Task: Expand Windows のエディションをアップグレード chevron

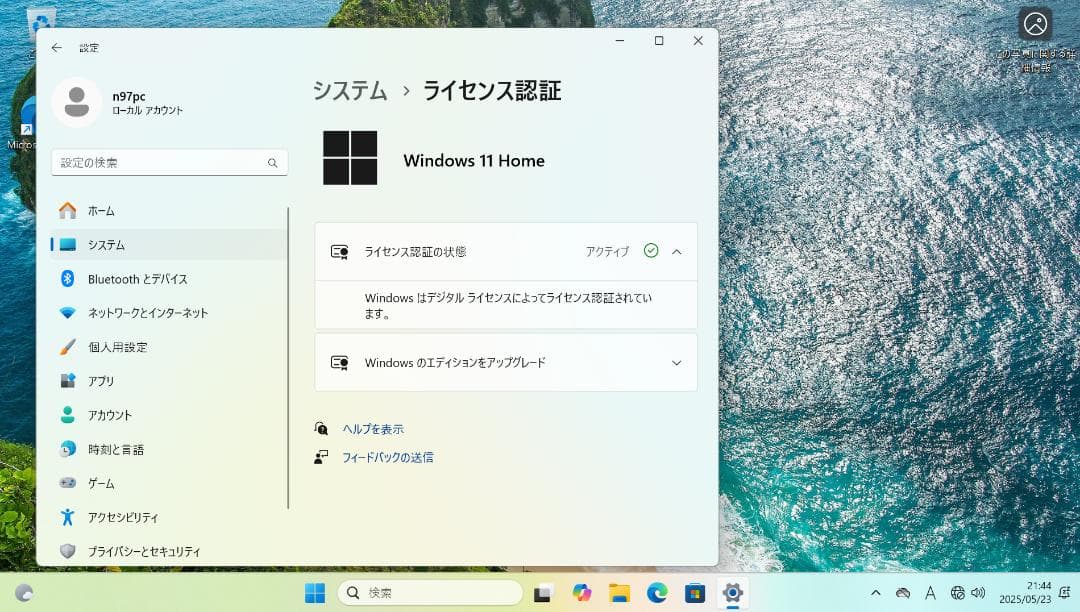Action: pos(676,363)
